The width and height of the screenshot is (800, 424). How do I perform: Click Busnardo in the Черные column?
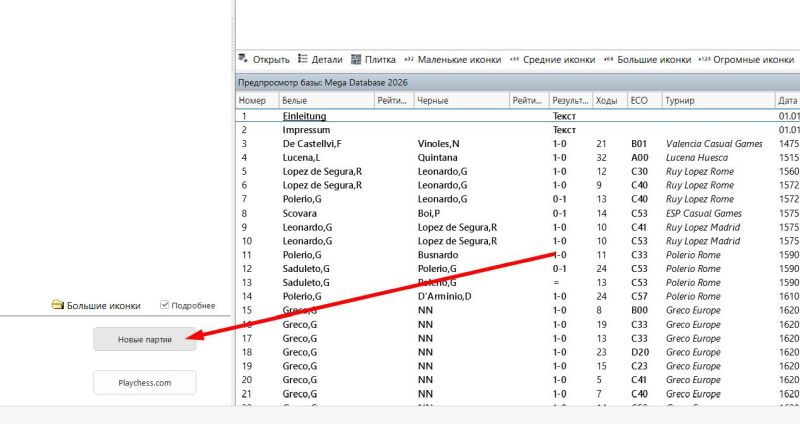point(438,255)
